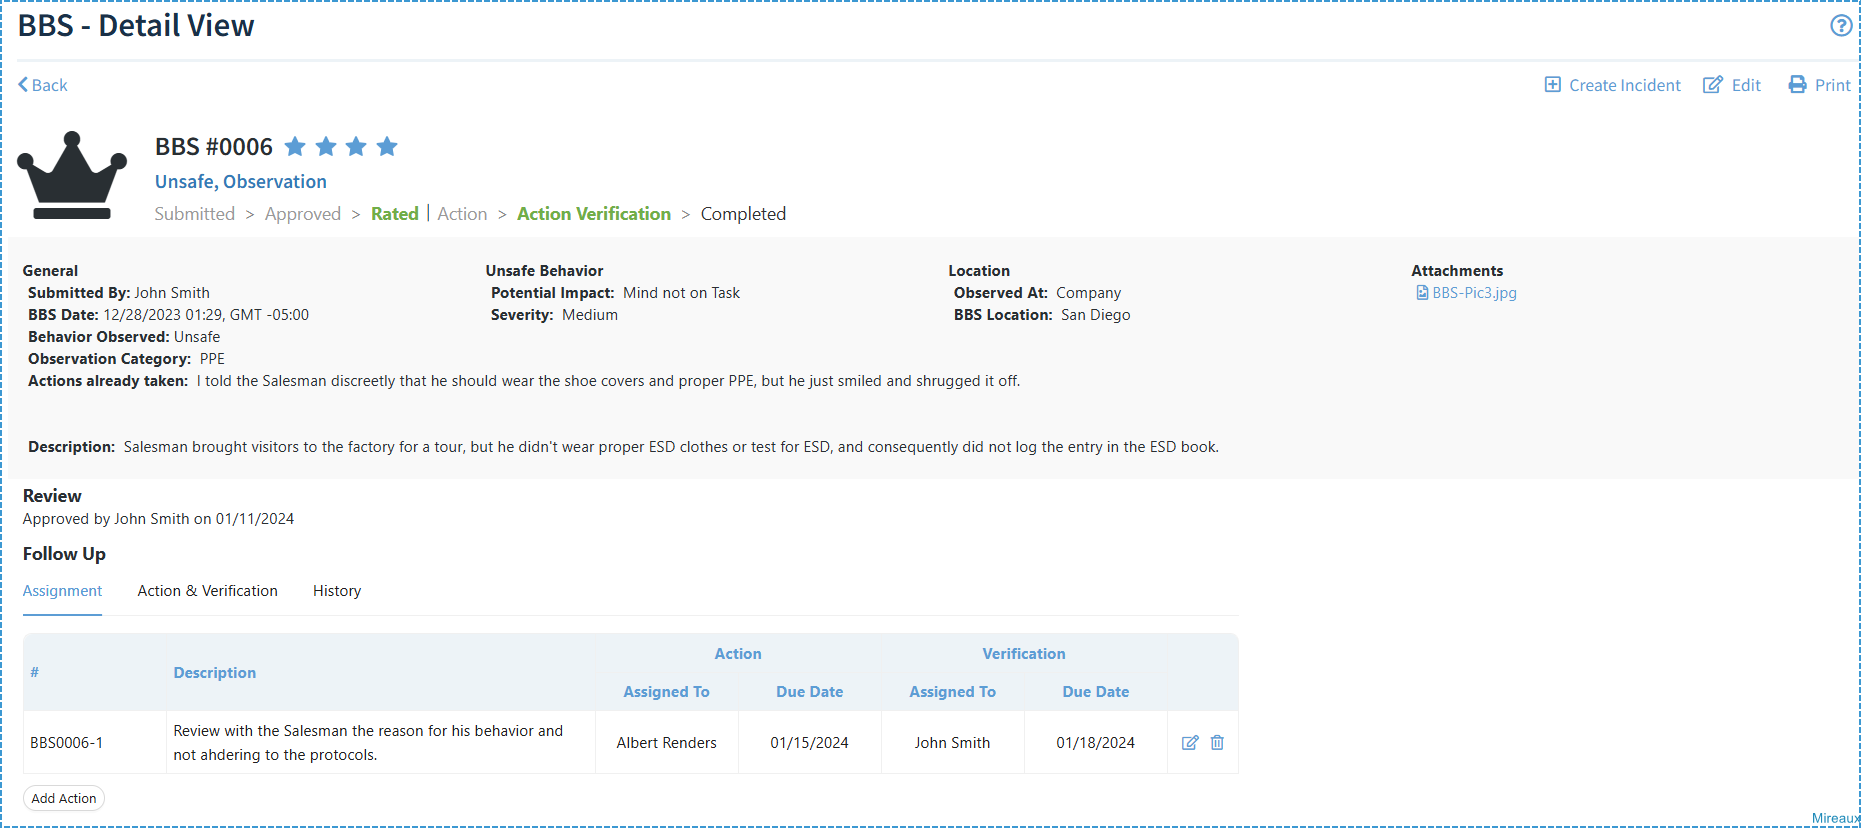The width and height of the screenshot is (1861, 828).
Task: Click the Edit pencil icon in header
Action: point(1713,85)
